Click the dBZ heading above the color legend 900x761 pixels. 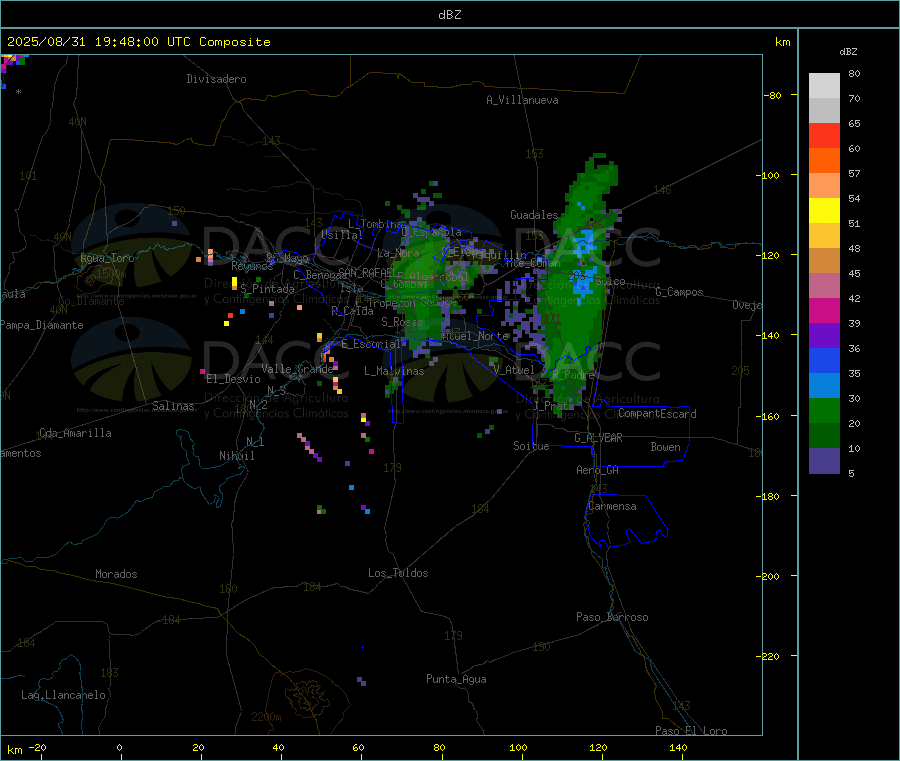(x=848, y=52)
